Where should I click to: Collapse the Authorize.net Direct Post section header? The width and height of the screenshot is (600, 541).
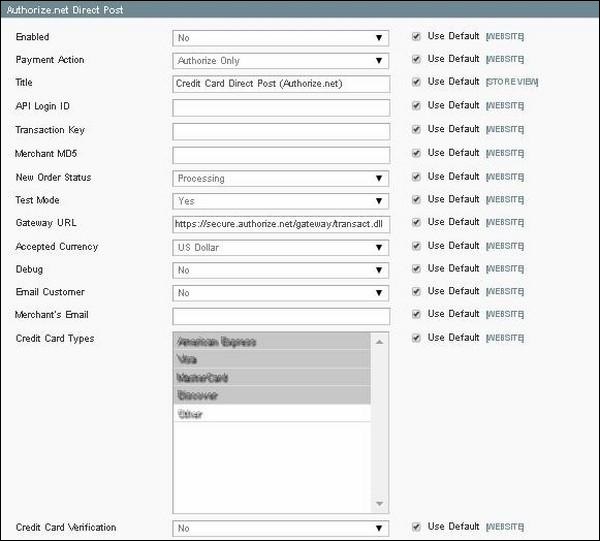coord(300,8)
